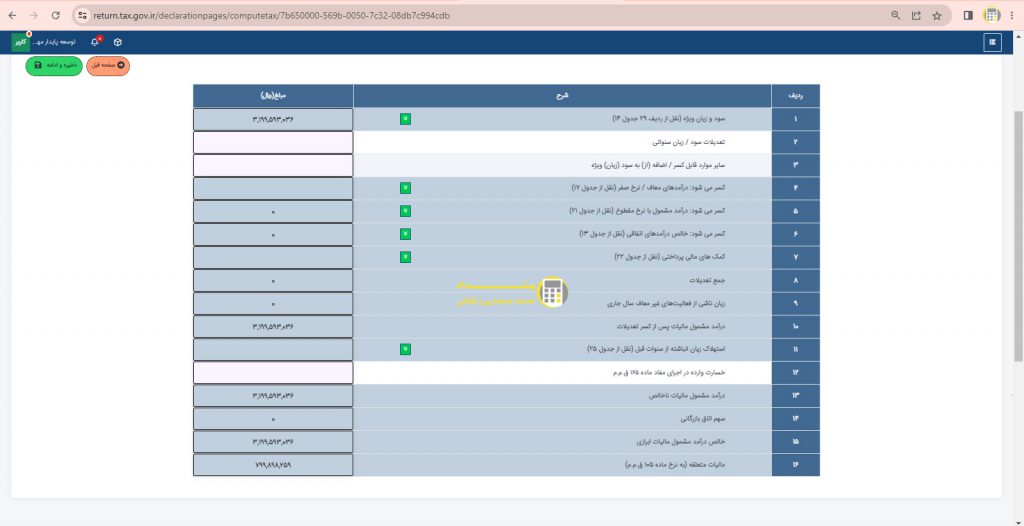Open the user profile کاربر

(21, 42)
